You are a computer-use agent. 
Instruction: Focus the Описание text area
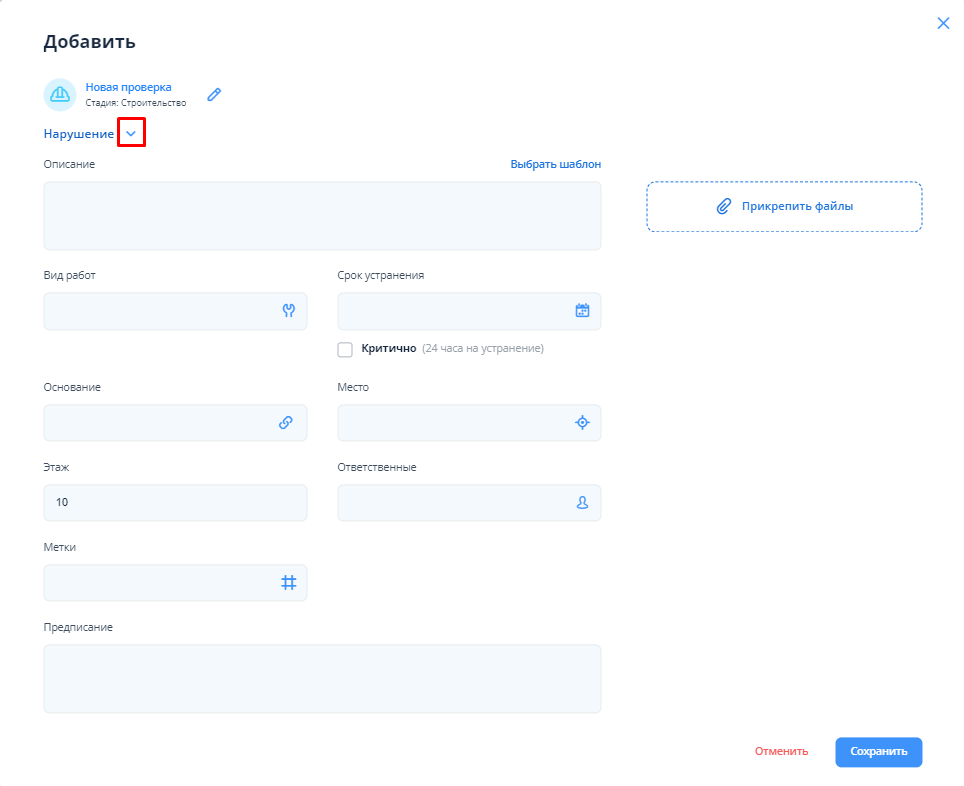pos(322,216)
